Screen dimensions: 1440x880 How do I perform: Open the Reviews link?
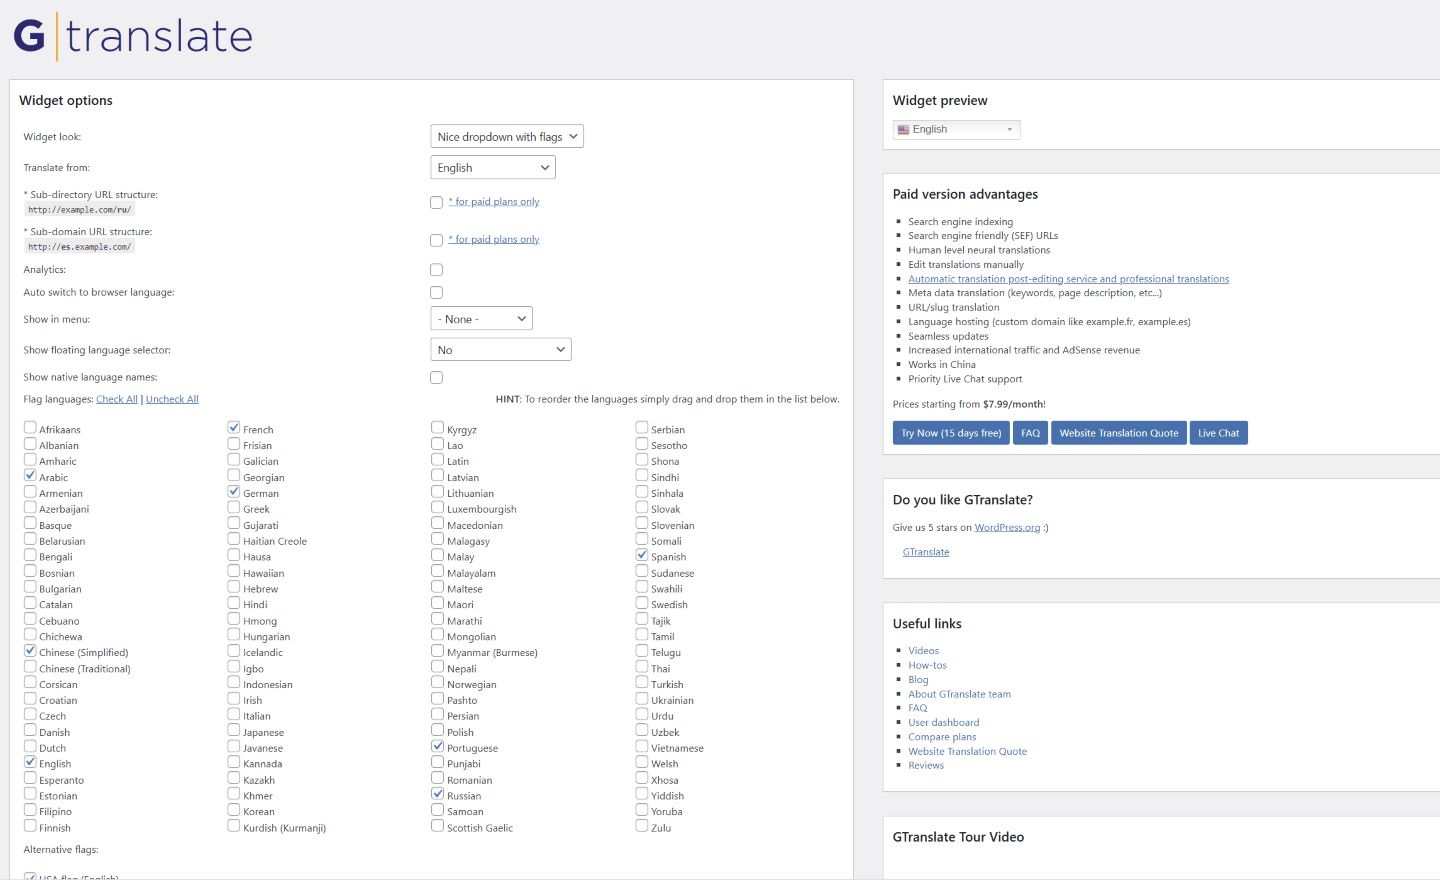(x=926, y=766)
